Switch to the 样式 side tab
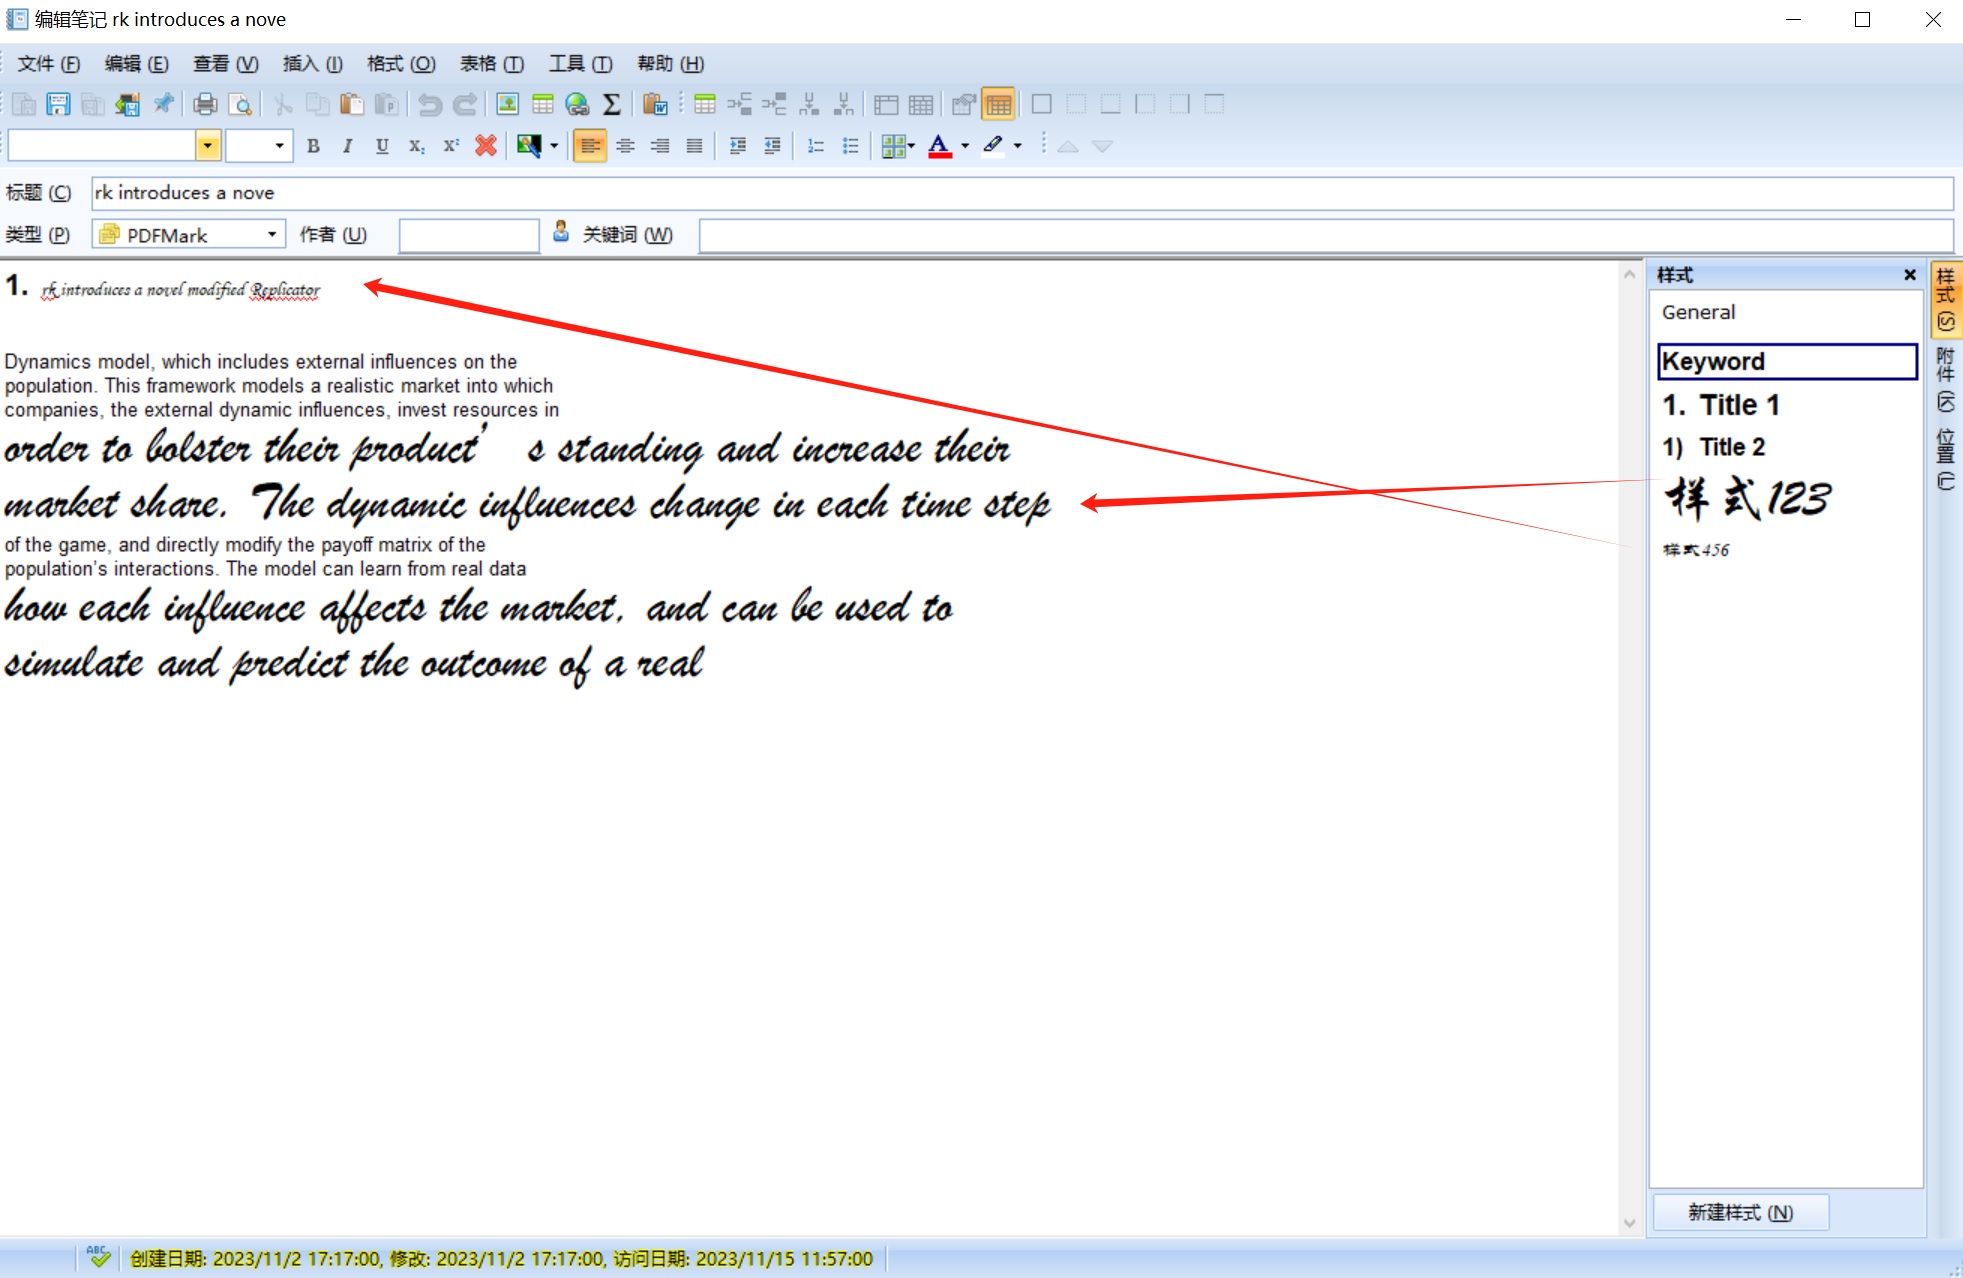 coord(1945,299)
